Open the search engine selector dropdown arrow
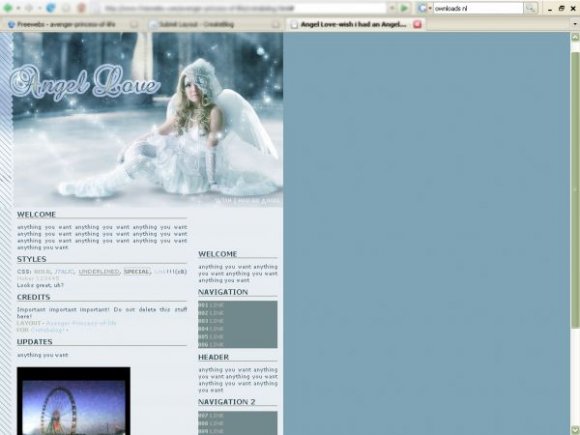 [x=430, y=8]
